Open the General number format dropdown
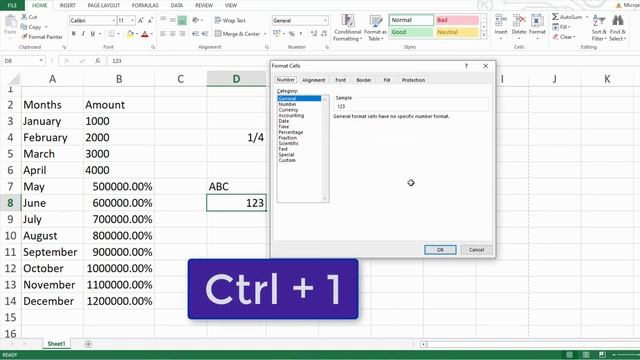The width and height of the screenshot is (640, 360). (325, 20)
